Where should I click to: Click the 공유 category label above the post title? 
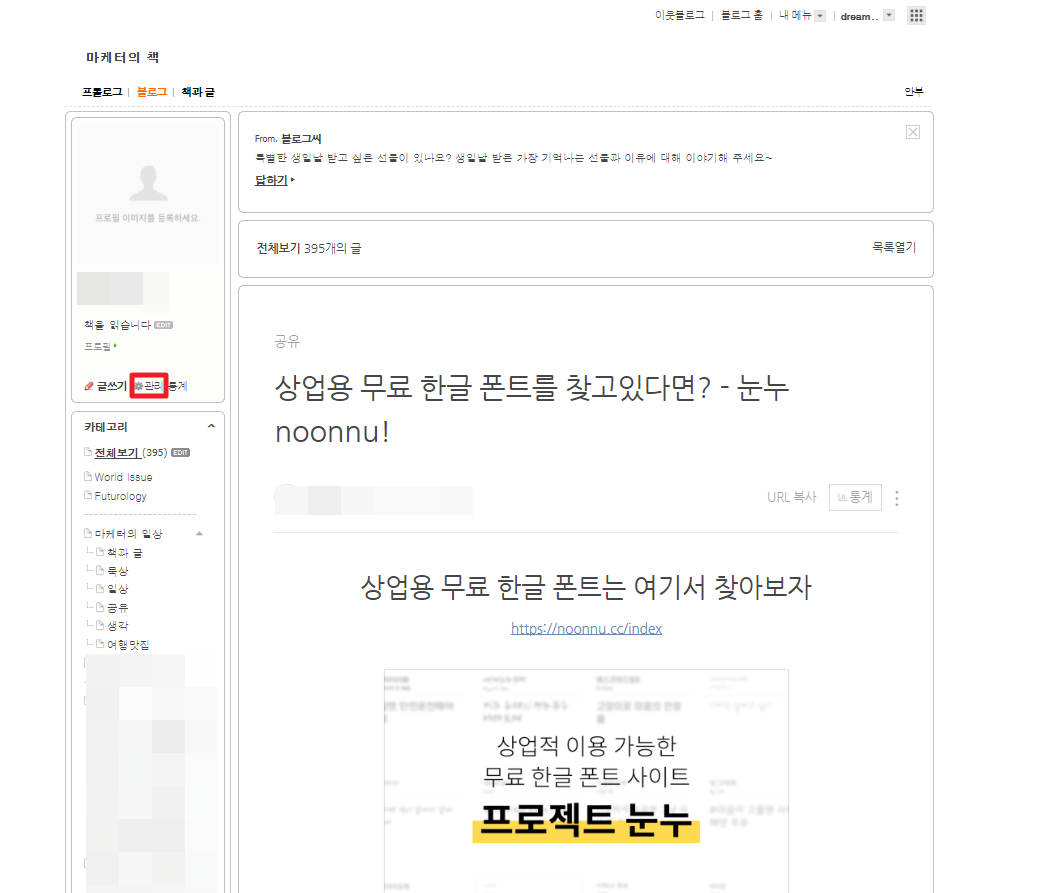point(287,341)
